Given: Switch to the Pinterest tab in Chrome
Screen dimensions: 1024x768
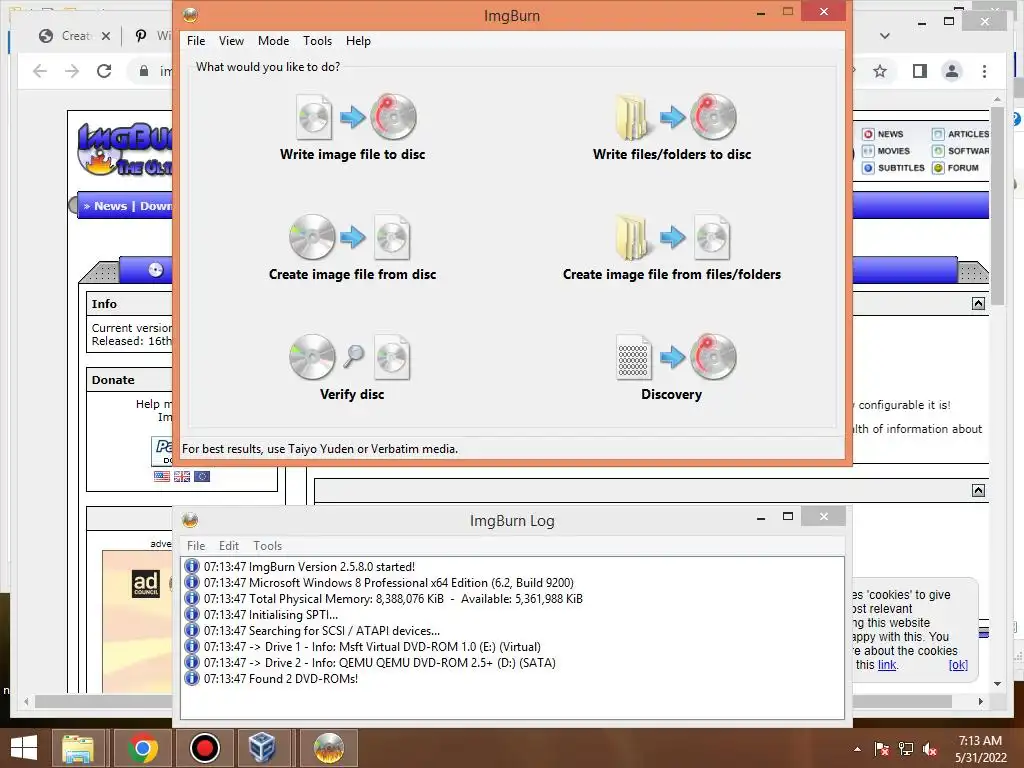Looking at the screenshot, I should point(153,36).
